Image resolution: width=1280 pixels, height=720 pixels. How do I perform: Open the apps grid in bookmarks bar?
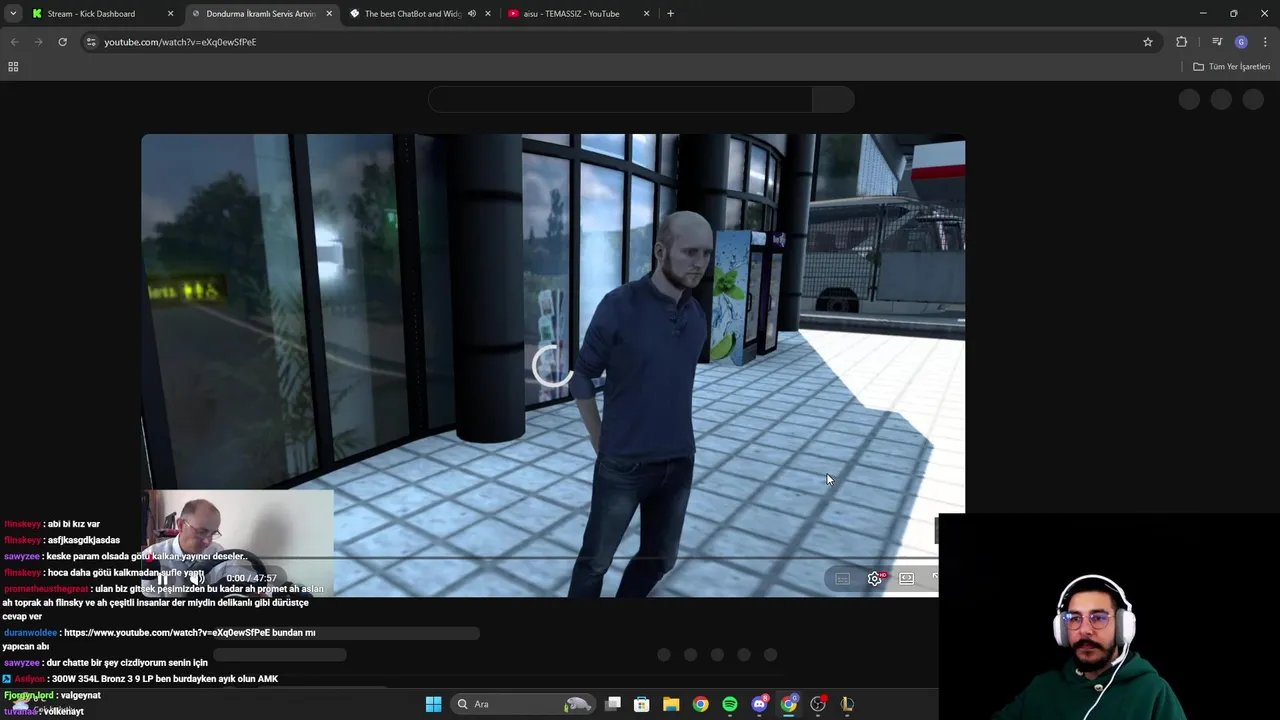click(x=13, y=67)
